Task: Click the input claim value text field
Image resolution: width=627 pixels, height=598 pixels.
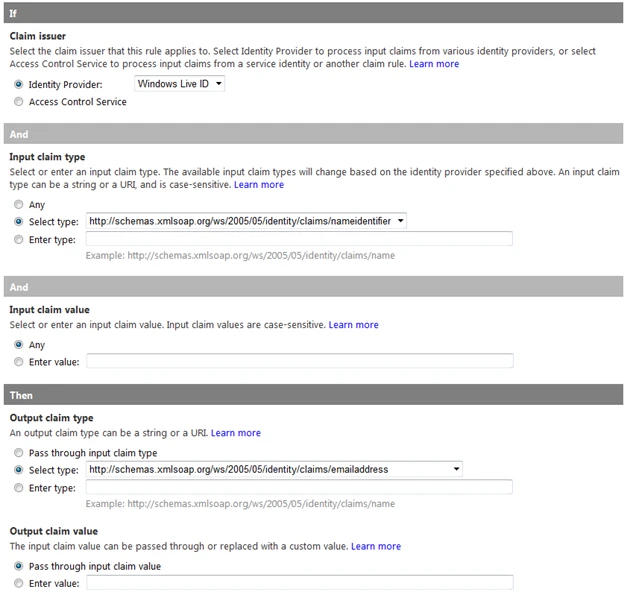Action: pos(300,361)
